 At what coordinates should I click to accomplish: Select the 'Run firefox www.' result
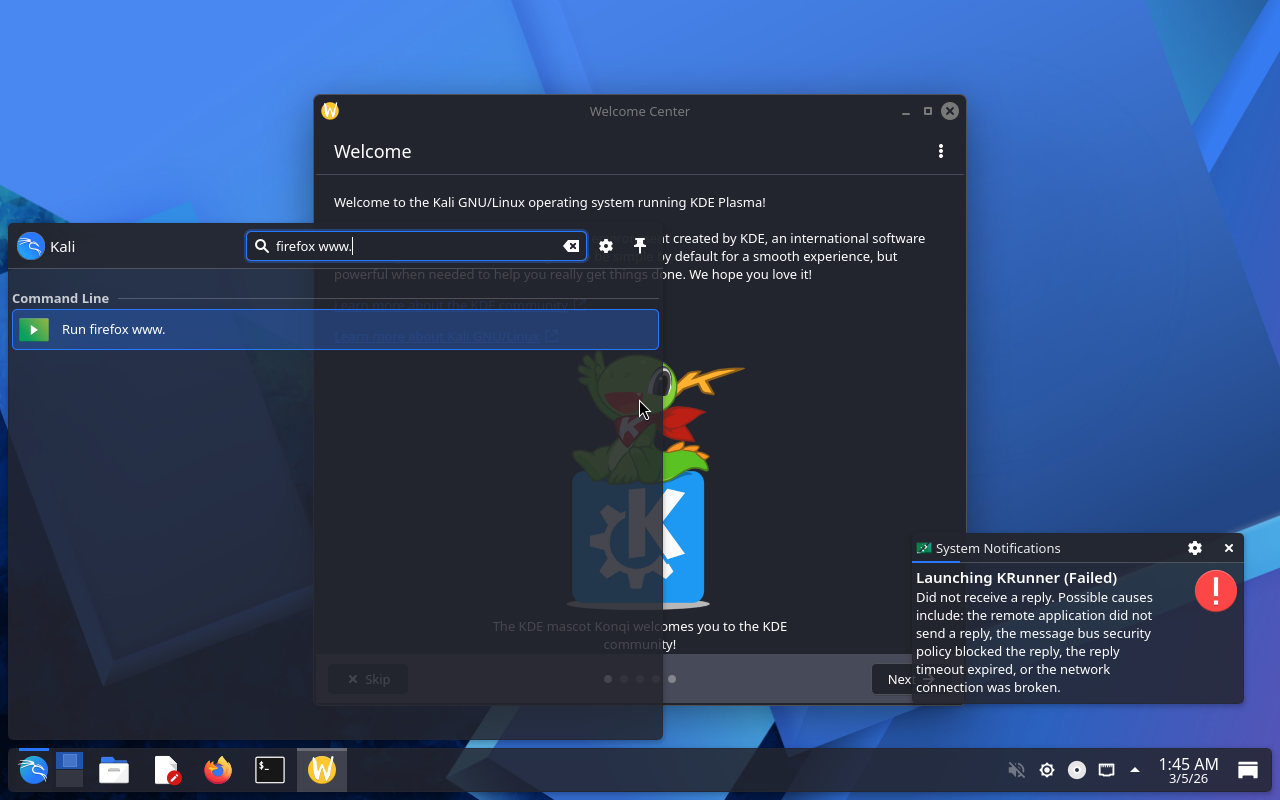(x=335, y=329)
